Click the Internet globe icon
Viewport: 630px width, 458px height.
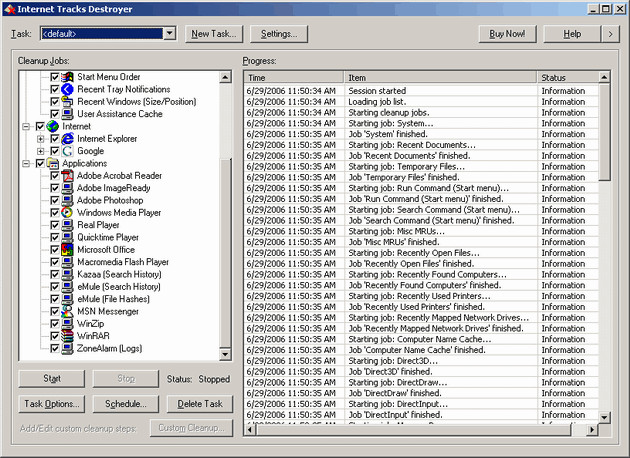point(52,126)
